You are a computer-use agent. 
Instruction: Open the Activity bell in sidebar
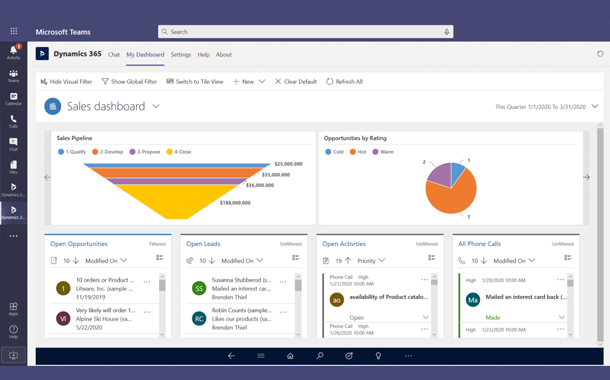[14, 52]
